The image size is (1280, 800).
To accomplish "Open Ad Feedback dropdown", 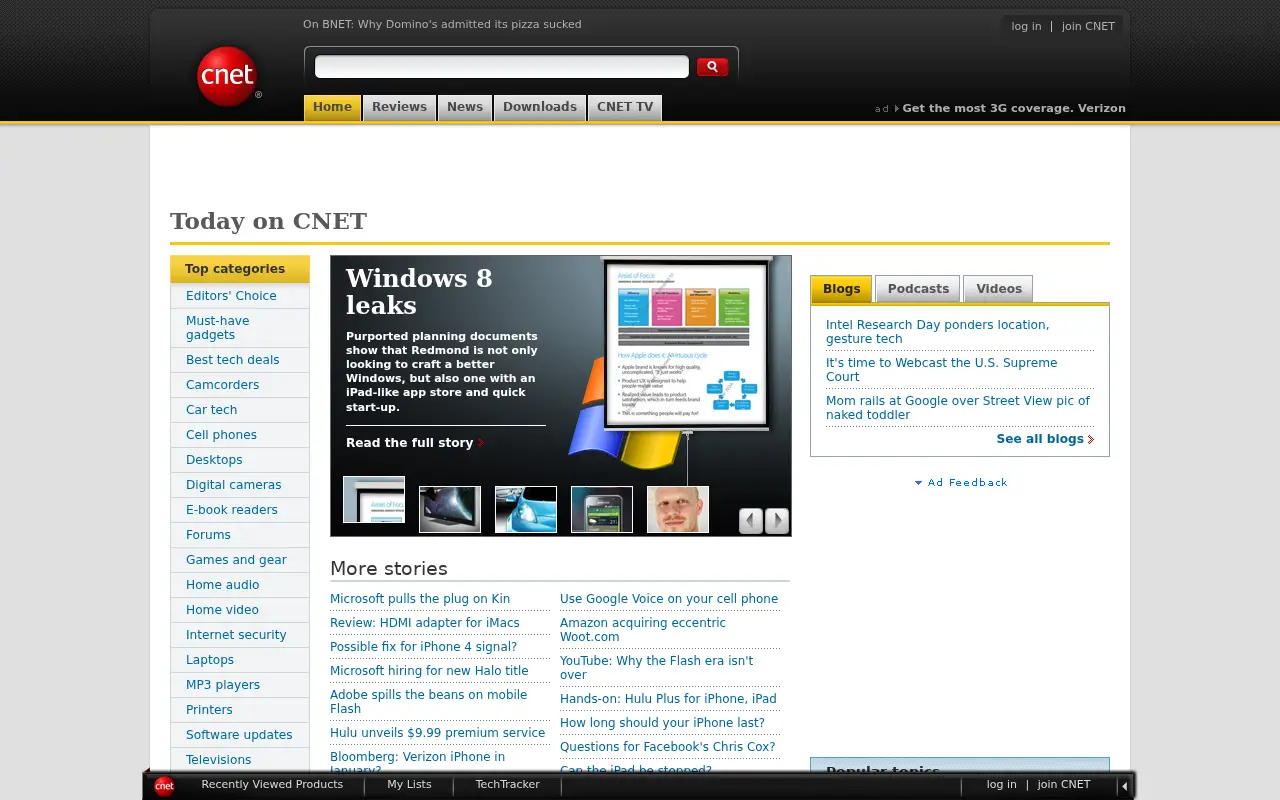I will click(x=961, y=483).
